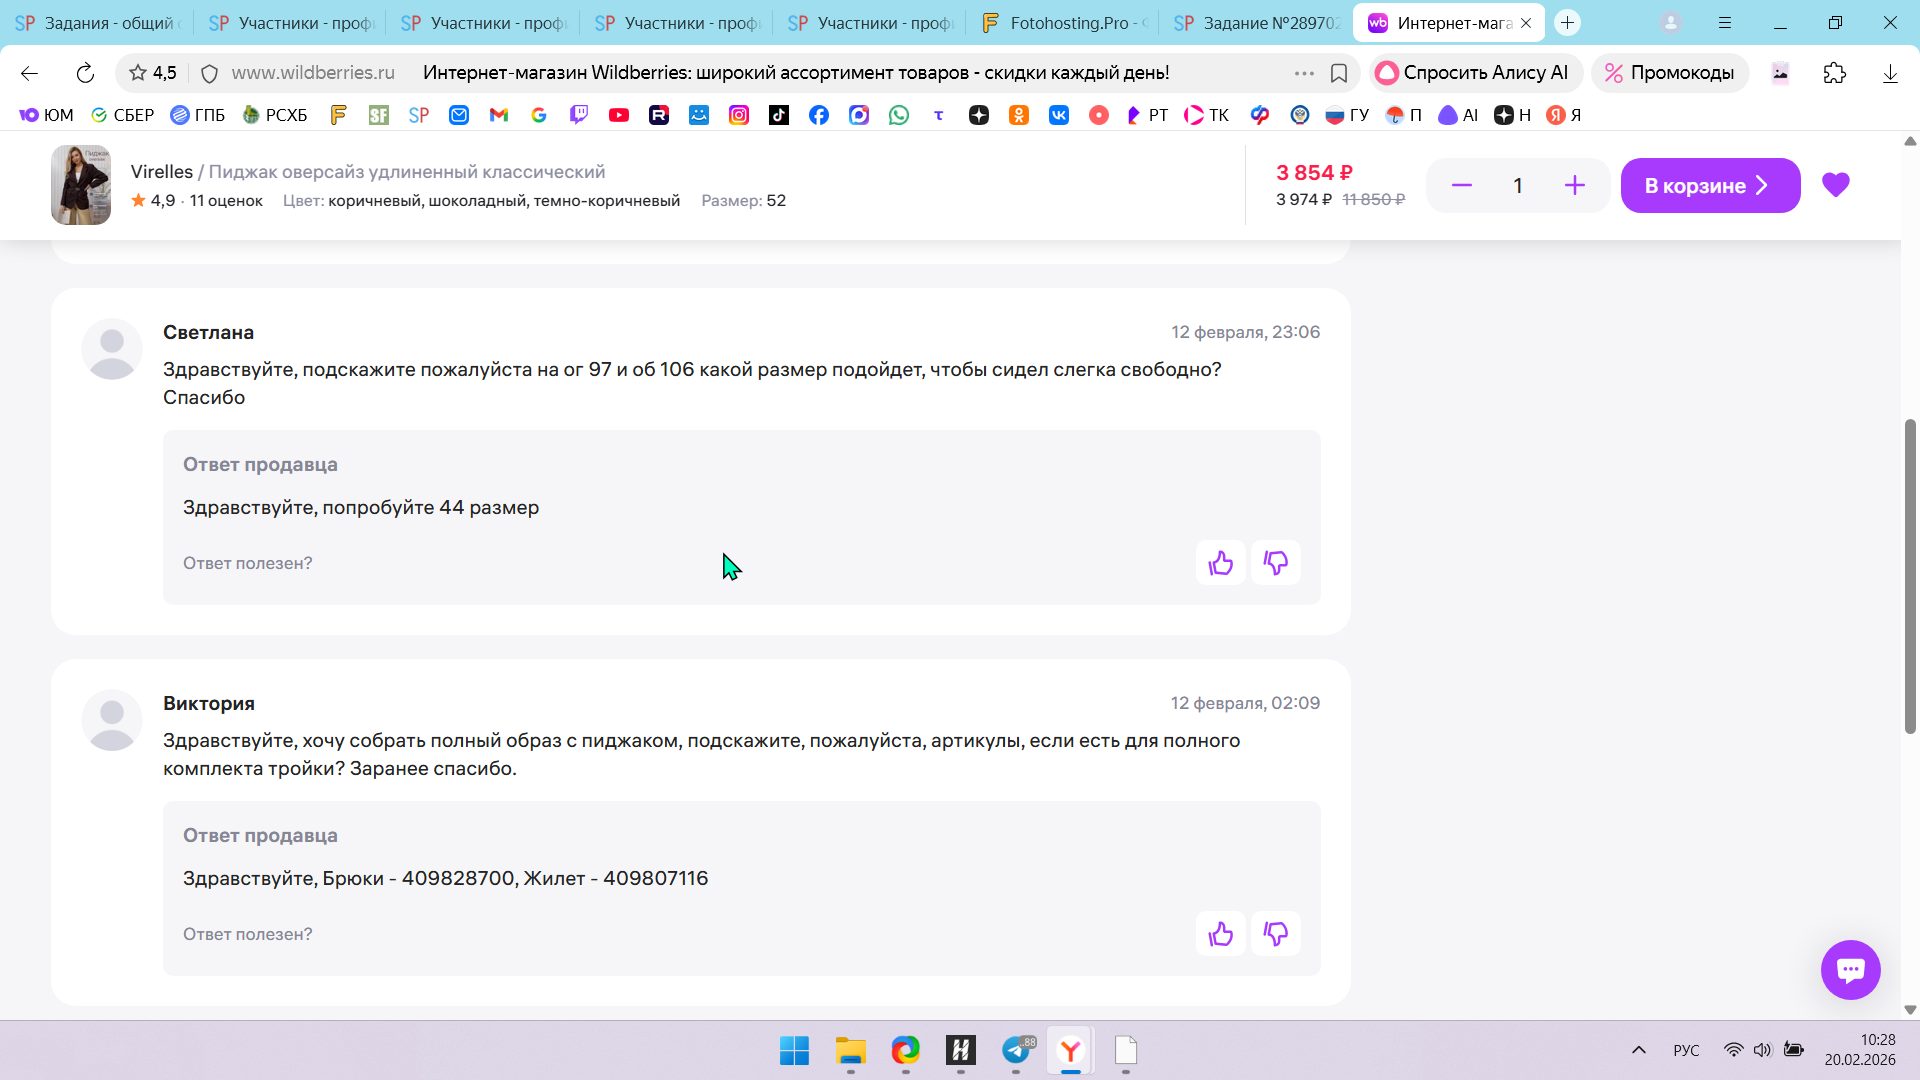Image resolution: width=1920 pixels, height=1080 pixels.
Task: Reload the Wildberries page
Action: click(x=85, y=73)
